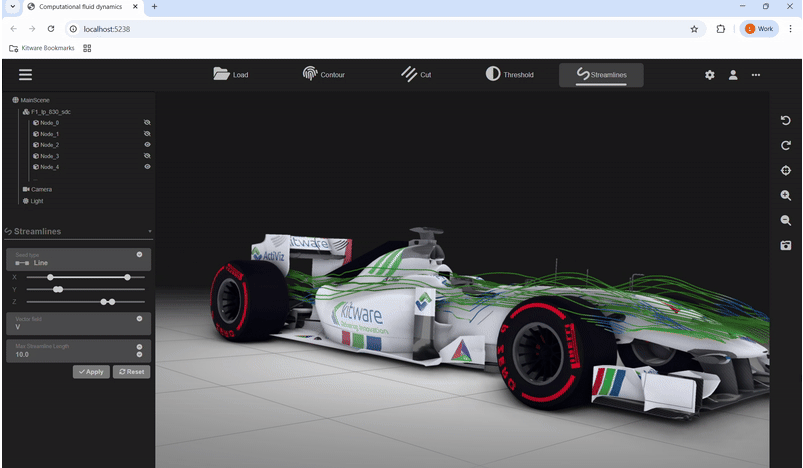Show Node_1 via its eye icon

(x=147, y=134)
